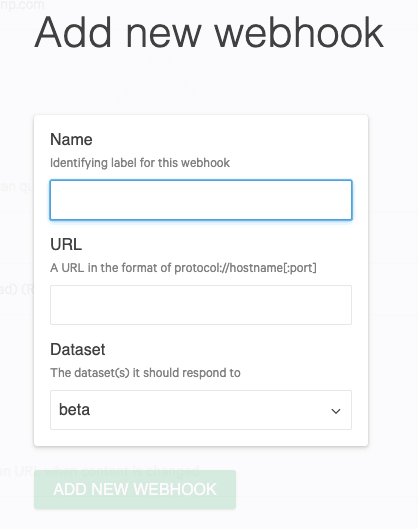Viewport: 418px width, 529px height.
Task: Click the chevron arrow in Dataset selector
Action: click(335, 411)
